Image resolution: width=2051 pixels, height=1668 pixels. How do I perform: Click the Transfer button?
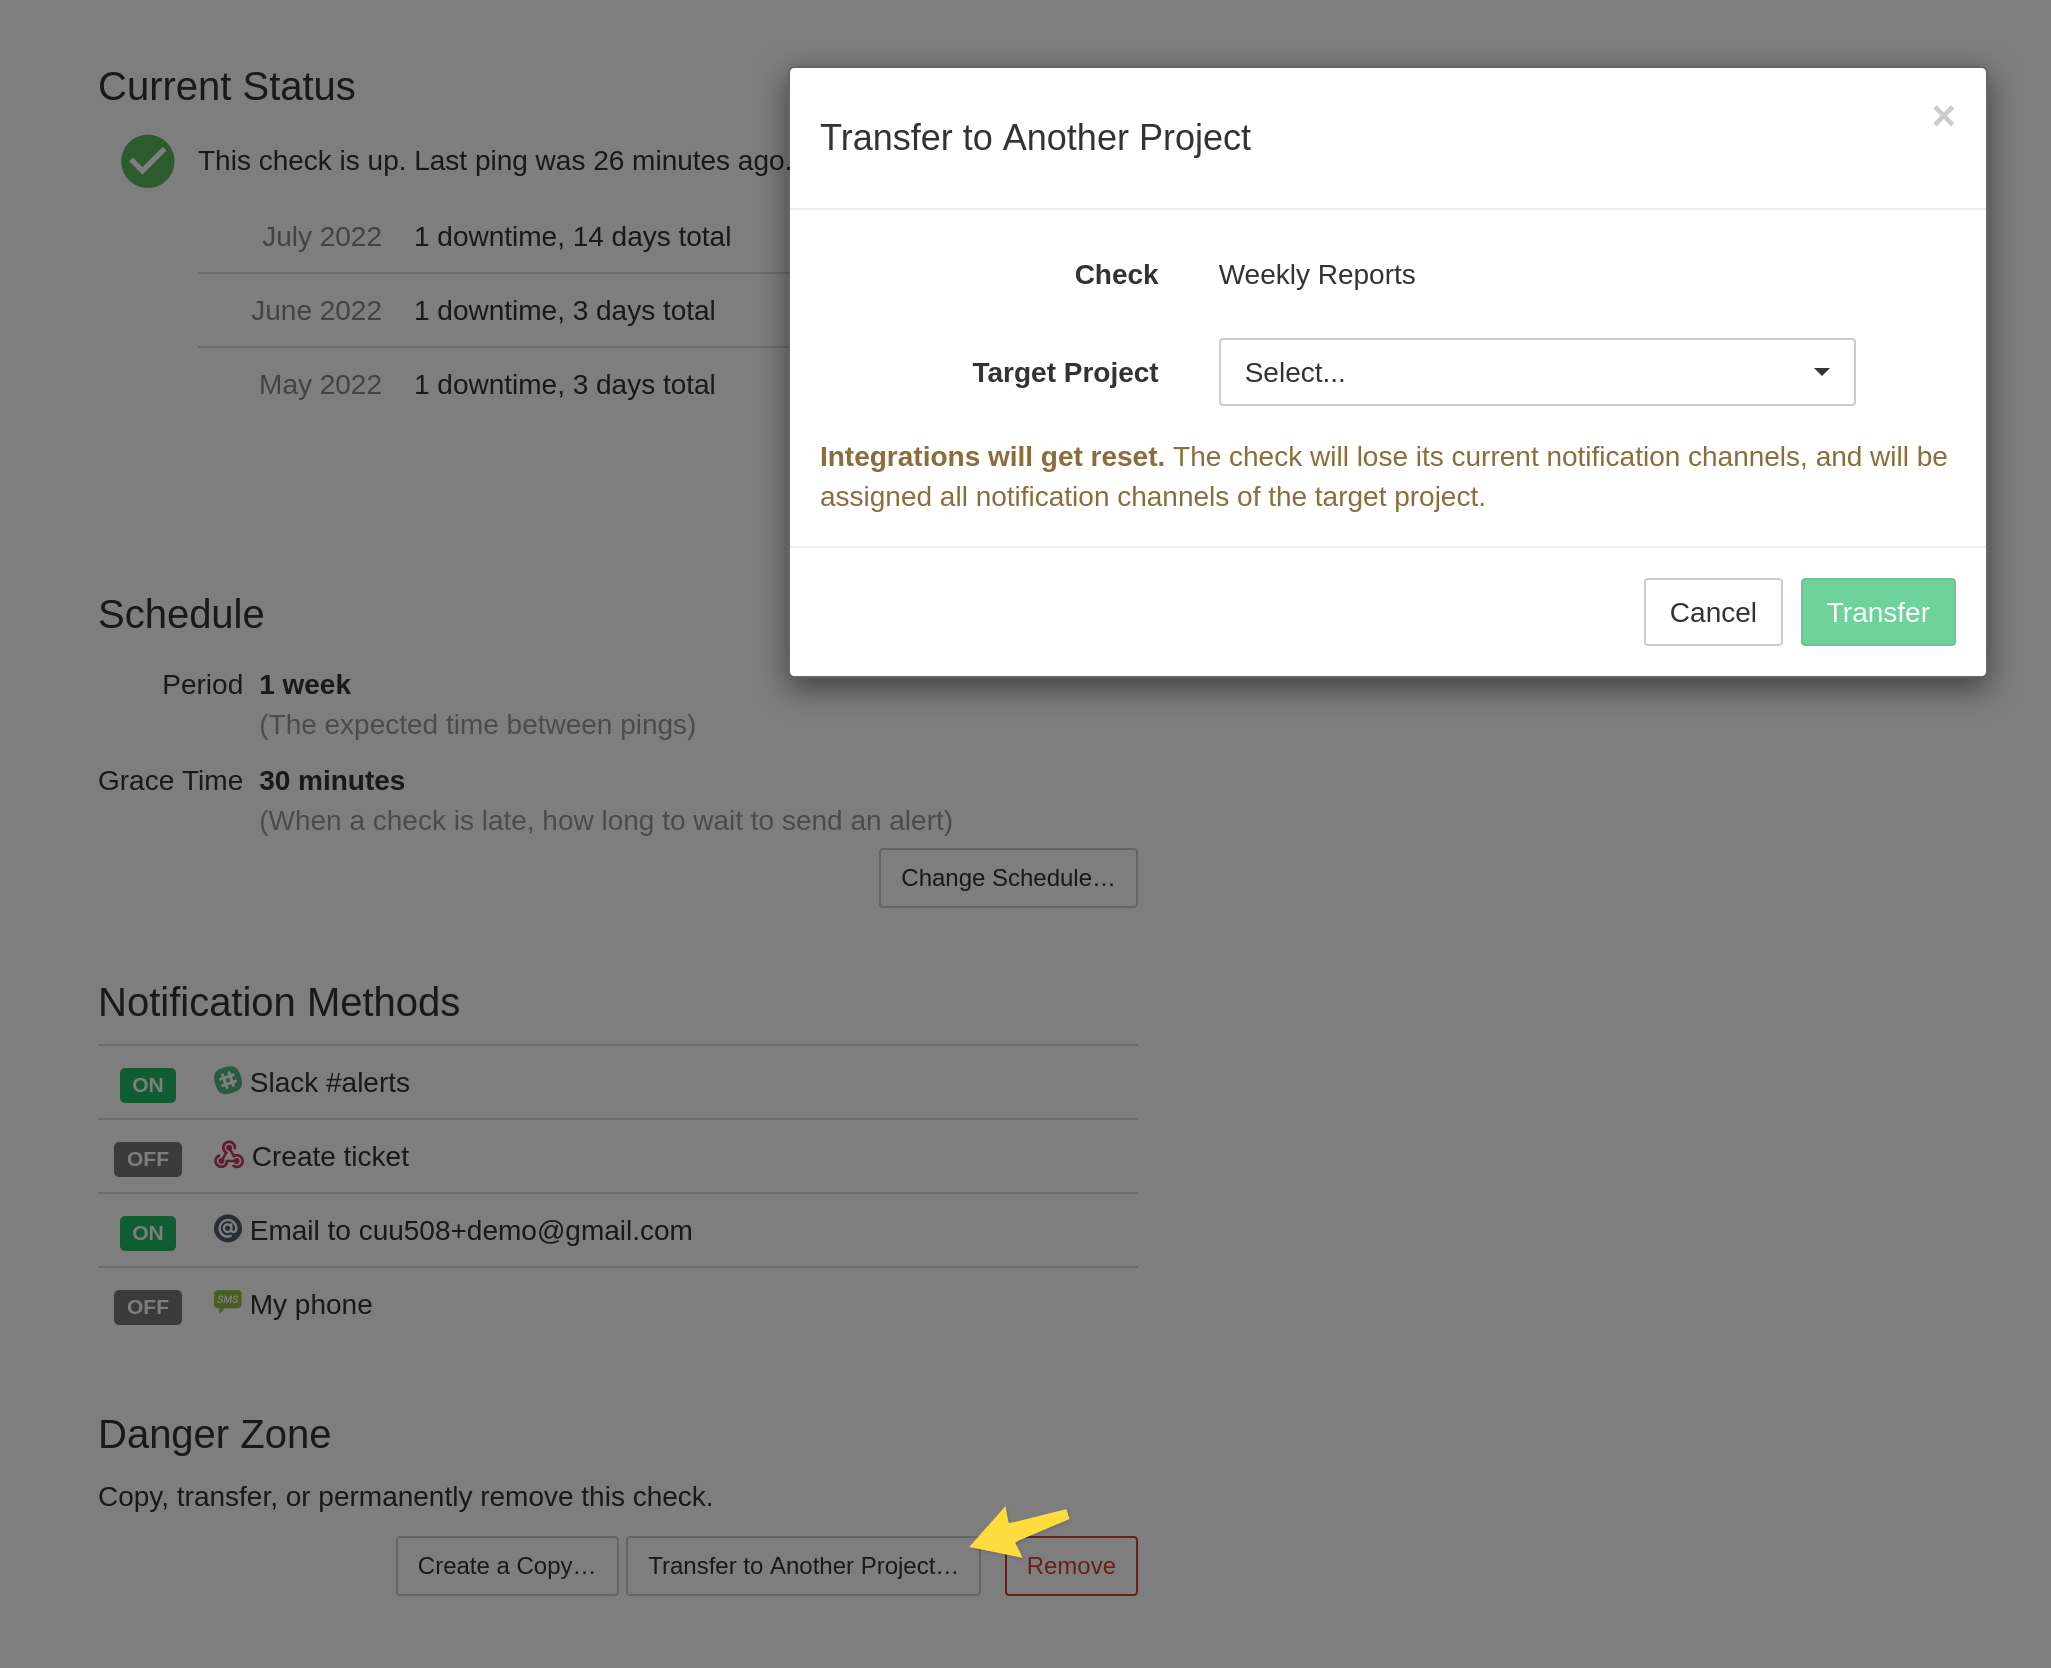click(1877, 611)
